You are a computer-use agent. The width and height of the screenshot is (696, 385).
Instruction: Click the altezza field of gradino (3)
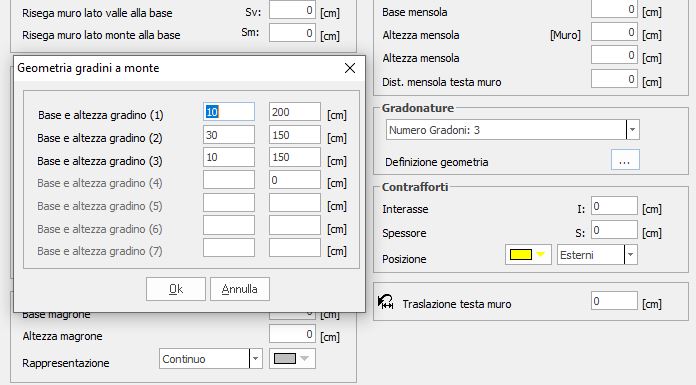click(295, 157)
